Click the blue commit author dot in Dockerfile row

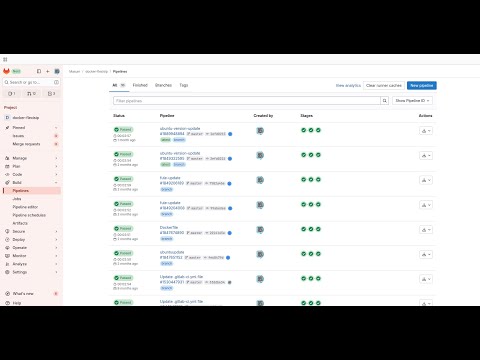coord(230,233)
